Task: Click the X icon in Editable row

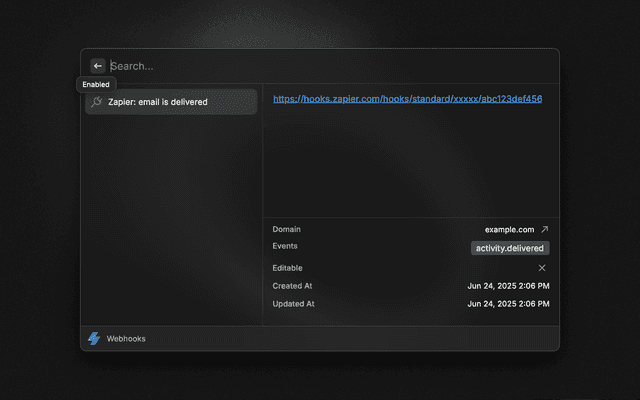Action: 542,268
